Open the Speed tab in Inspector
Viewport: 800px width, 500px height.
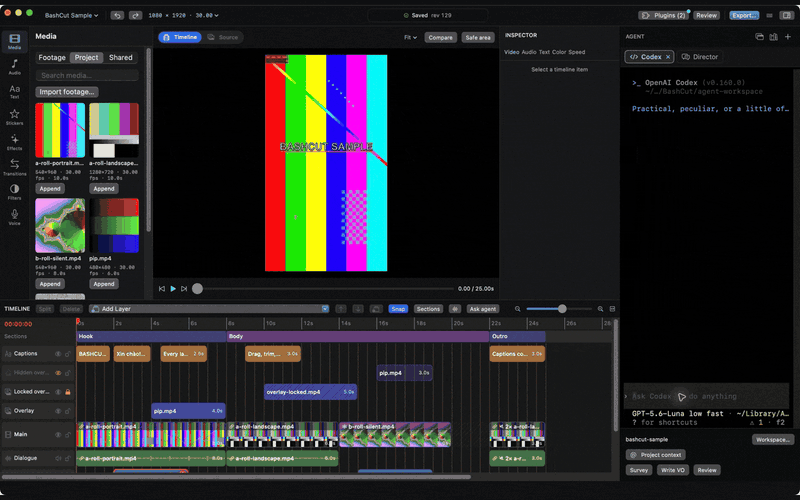[x=577, y=52]
